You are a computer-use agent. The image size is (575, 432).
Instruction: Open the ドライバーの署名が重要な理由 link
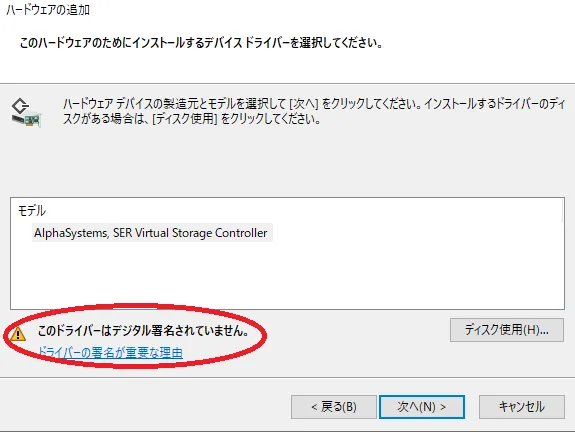[110, 353]
